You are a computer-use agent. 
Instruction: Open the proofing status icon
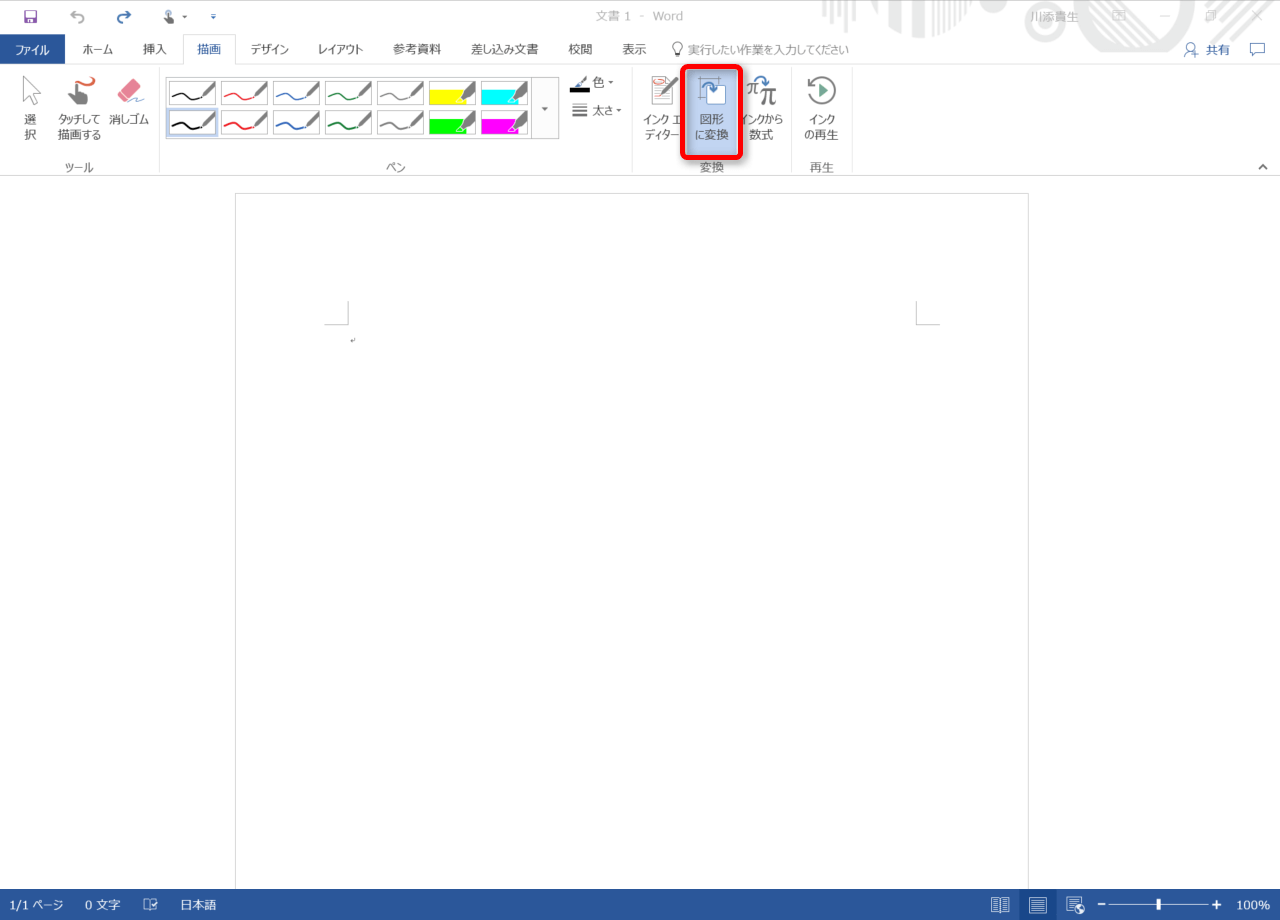pyautogui.click(x=151, y=905)
